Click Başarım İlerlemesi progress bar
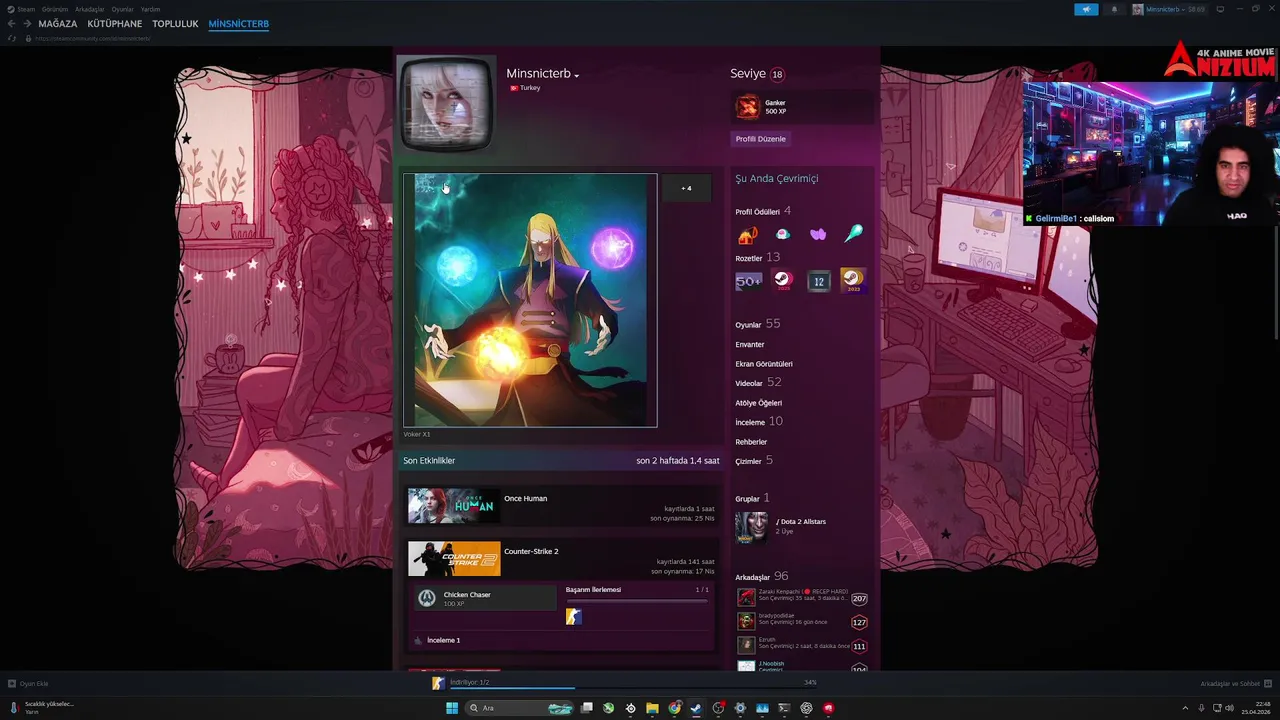Image resolution: width=1280 pixels, height=720 pixels. (637, 600)
